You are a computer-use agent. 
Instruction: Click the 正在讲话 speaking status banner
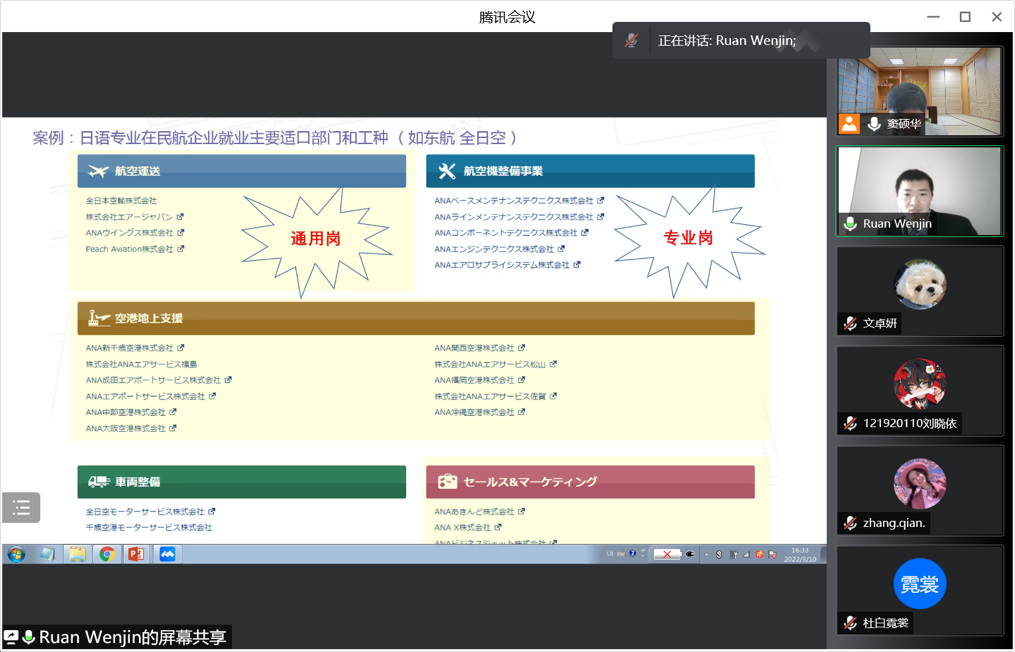point(741,41)
